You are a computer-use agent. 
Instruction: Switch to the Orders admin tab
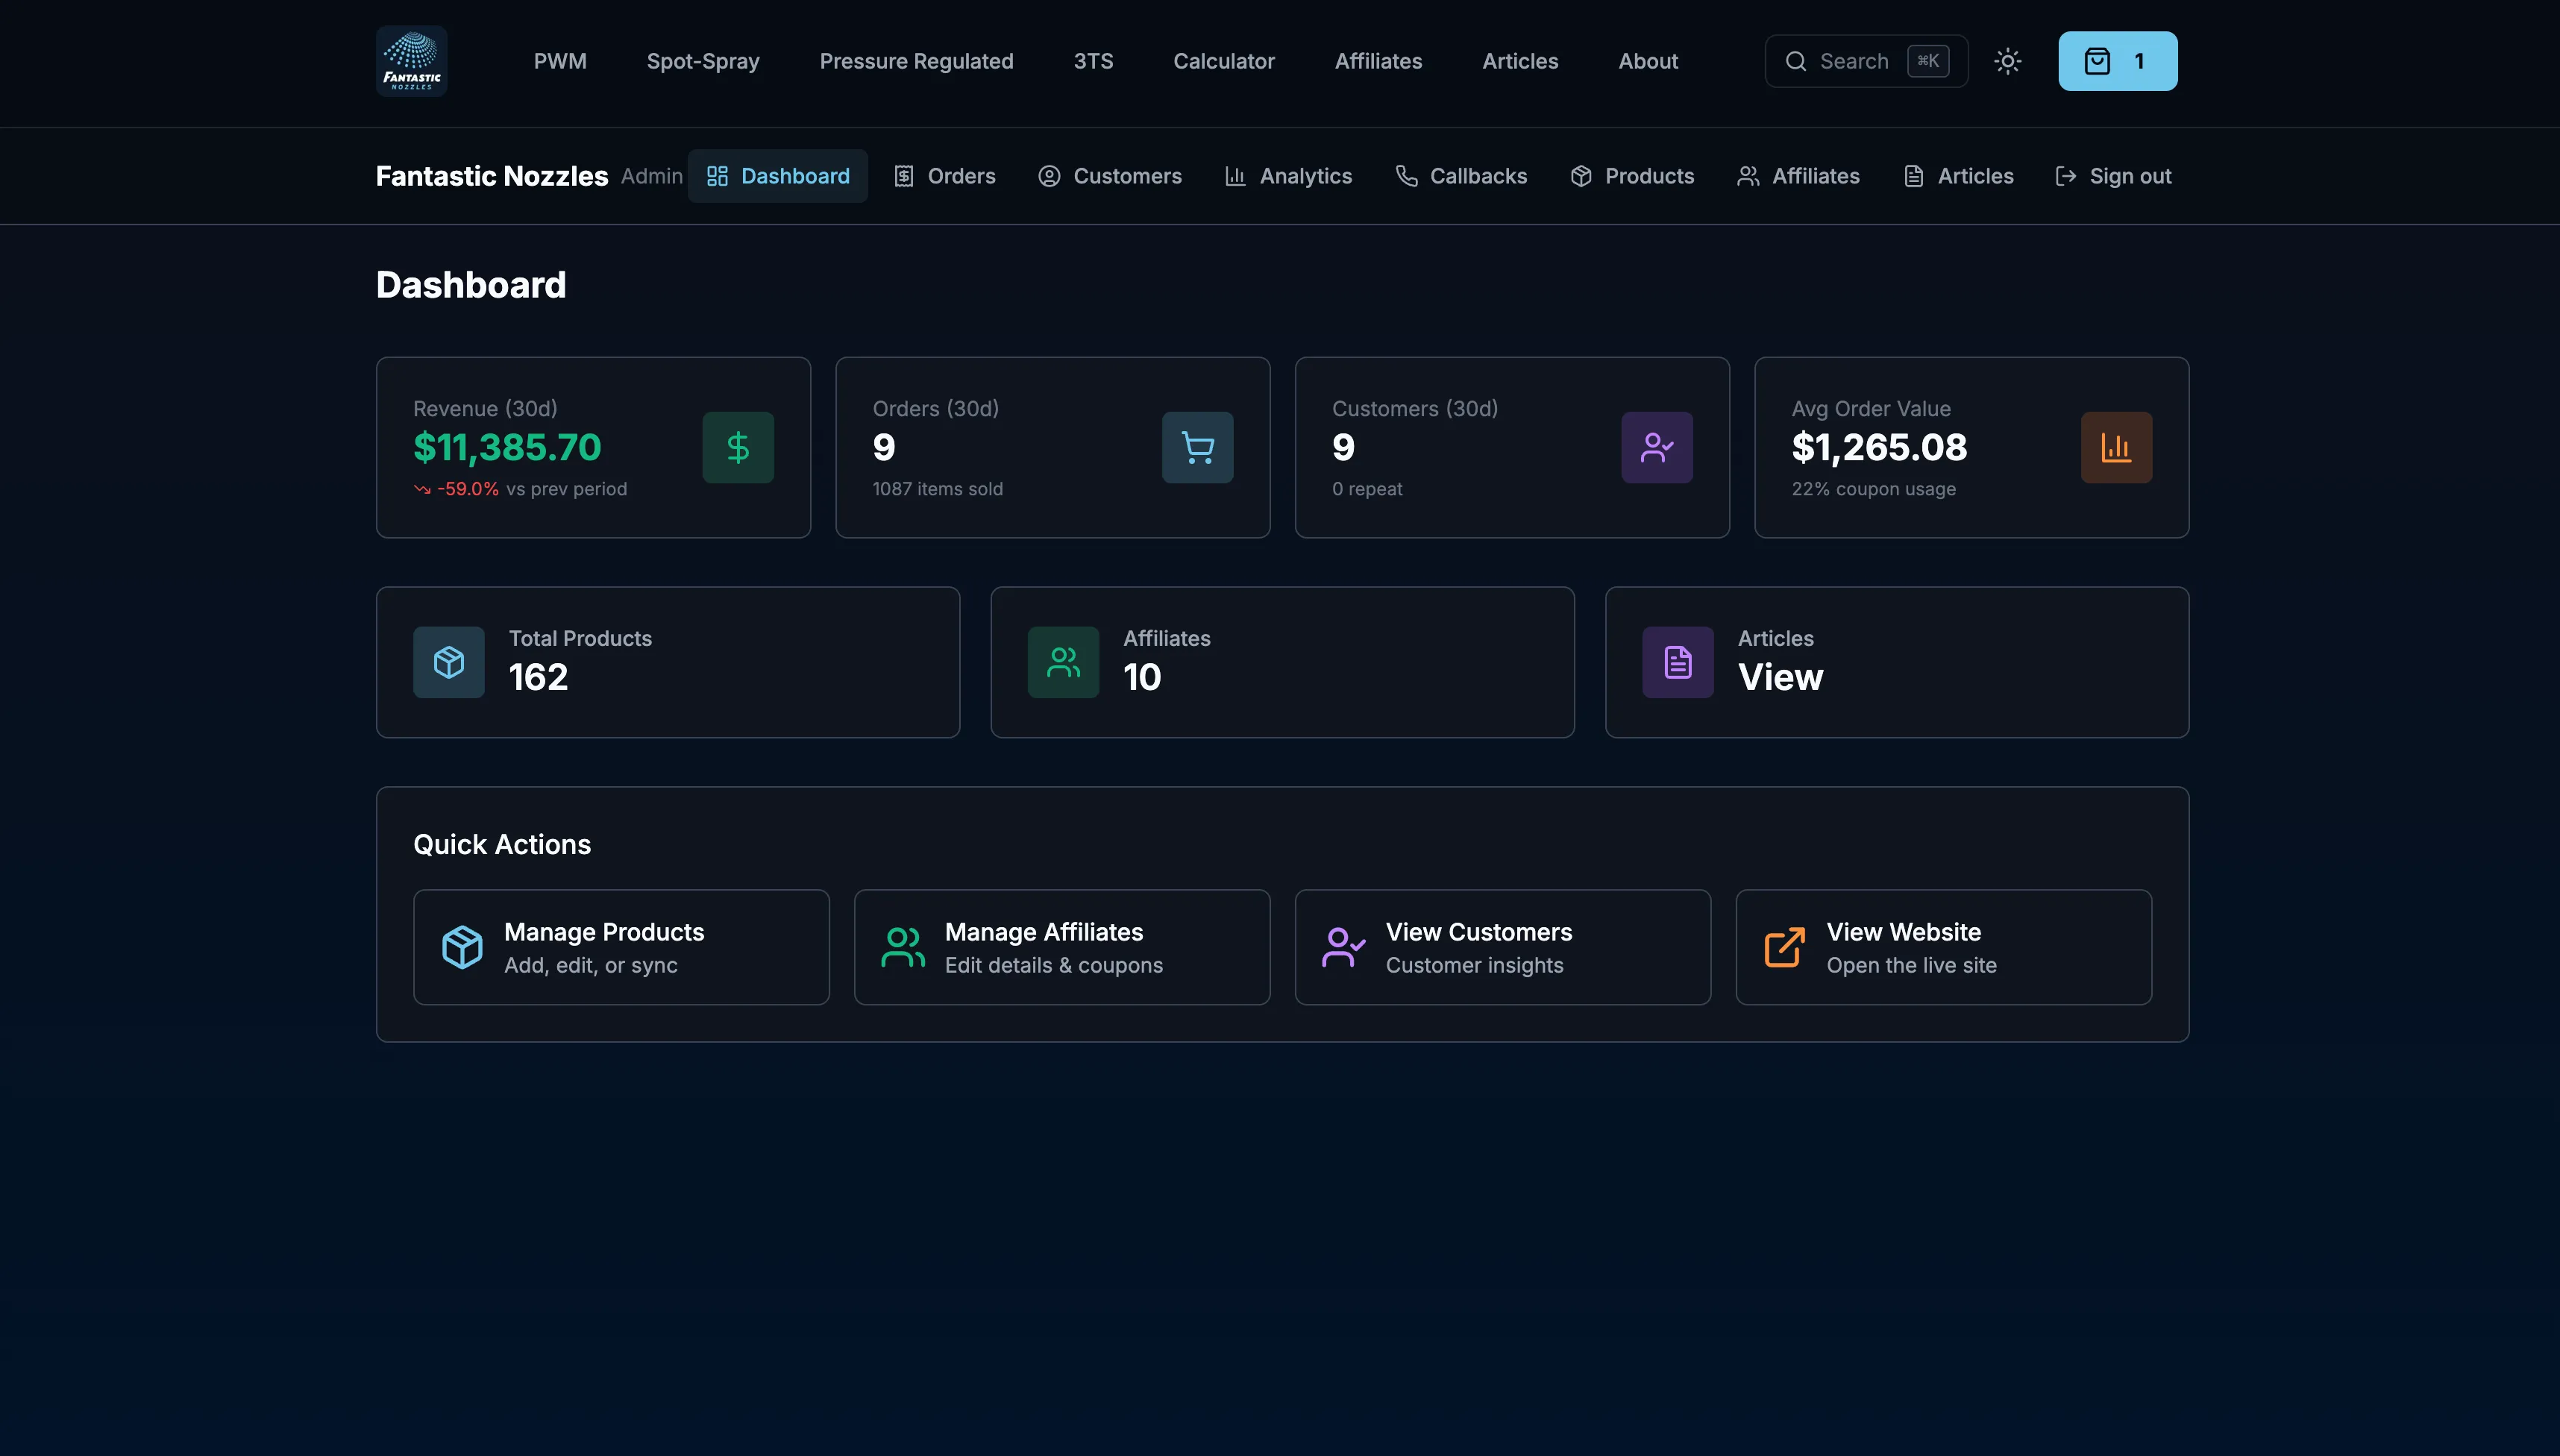point(944,176)
